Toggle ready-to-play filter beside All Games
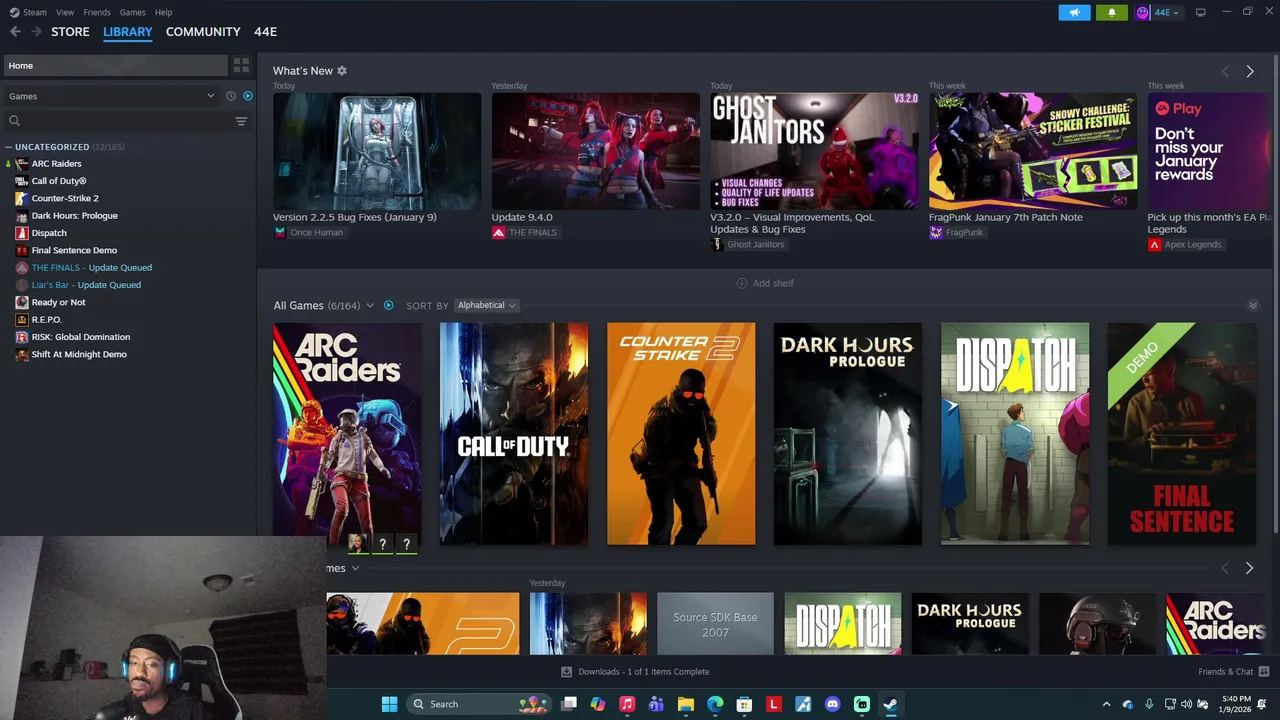Image resolution: width=1280 pixels, height=720 pixels. (x=389, y=305)
